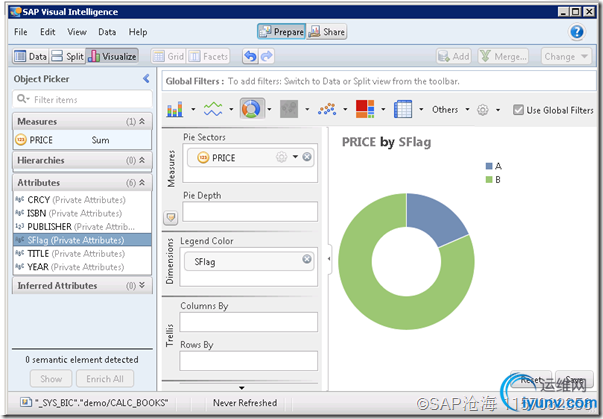
Task: Open the blue Help question icon
Action: point(576,32)
